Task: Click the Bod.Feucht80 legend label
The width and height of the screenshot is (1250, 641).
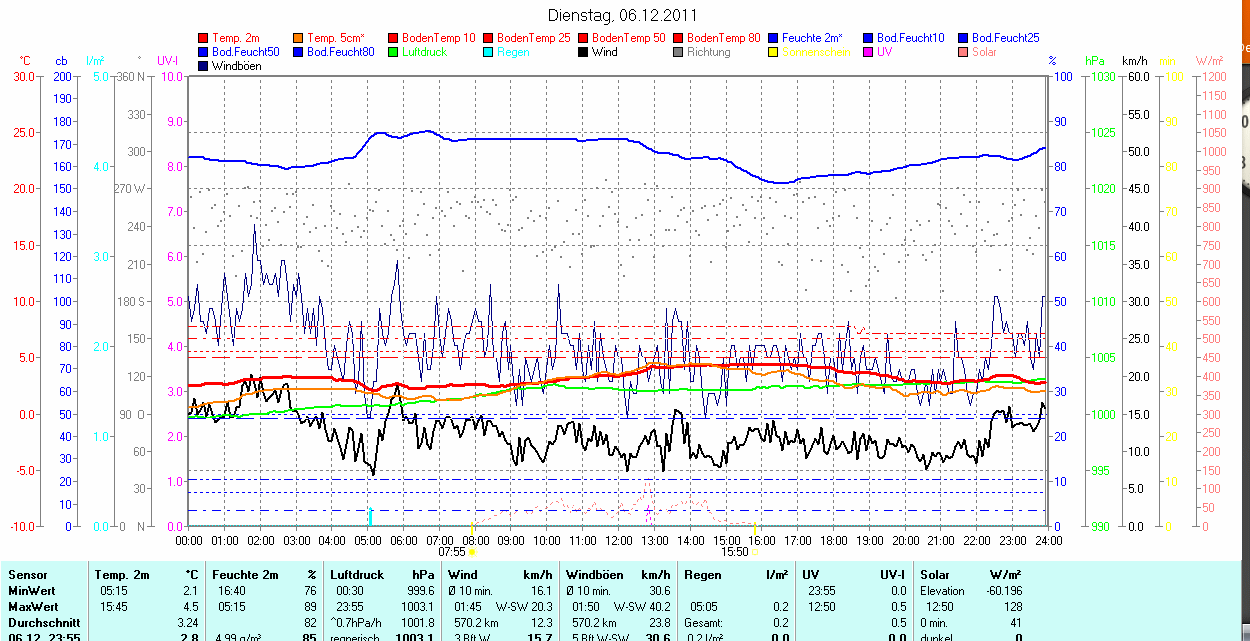Action: coord(340,52)
